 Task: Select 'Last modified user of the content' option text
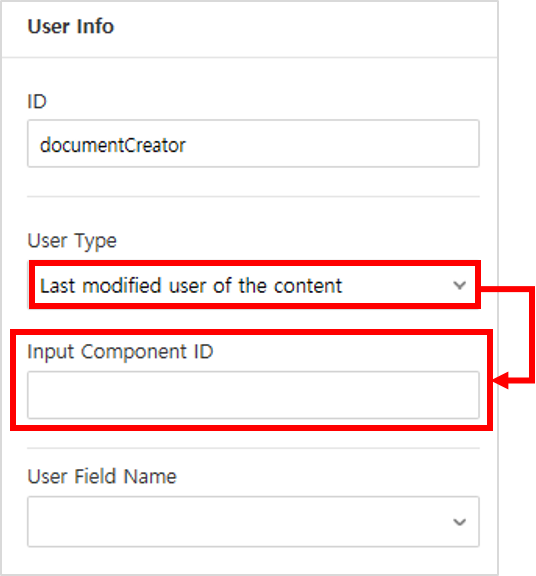click(191, 285)
